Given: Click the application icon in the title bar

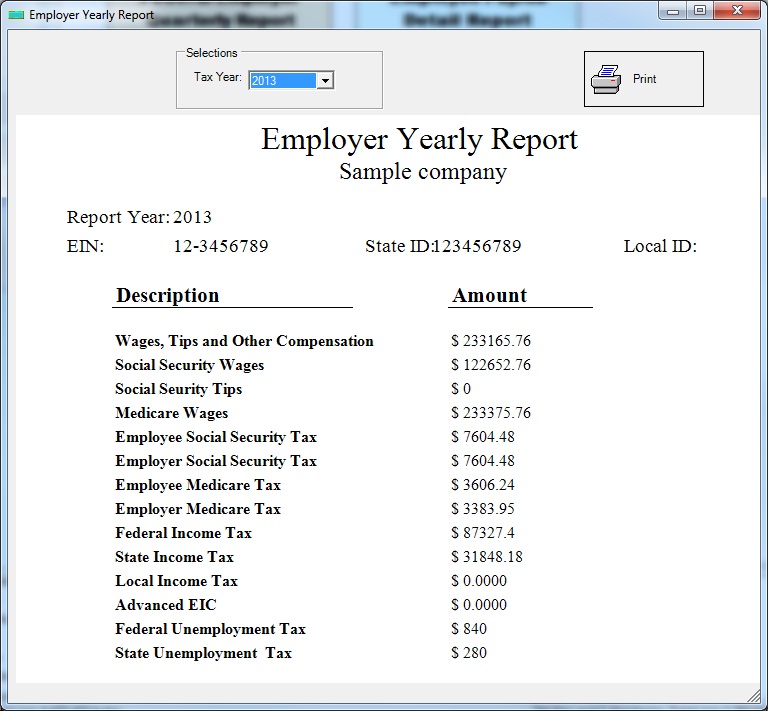Looking at the screenshot, I should [x=16, y=15].
